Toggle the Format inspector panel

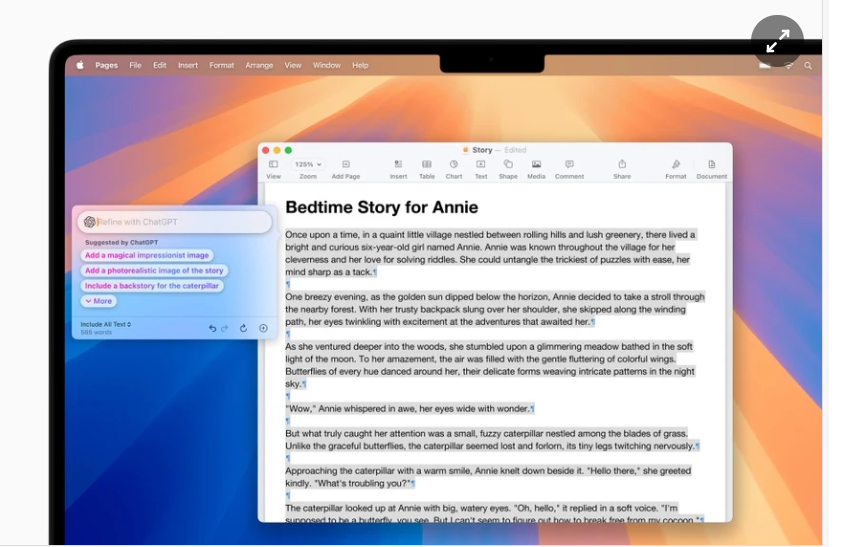[x=676, y=165]
